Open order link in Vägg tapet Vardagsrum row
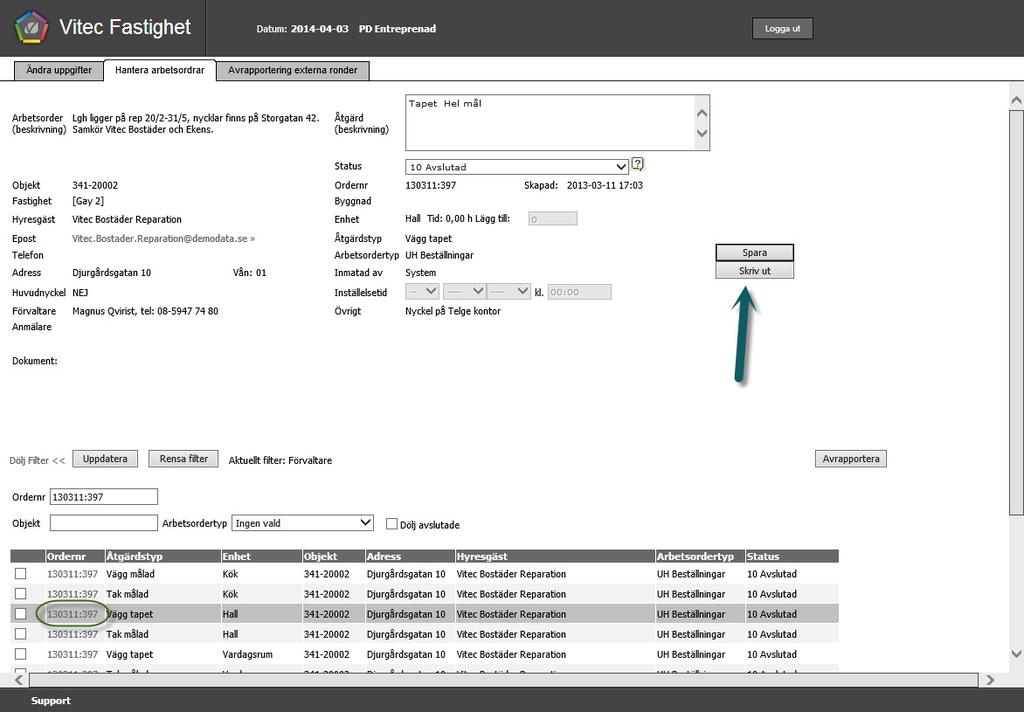Viewport: 1024px width, 712px height. [x=72, y=655]
